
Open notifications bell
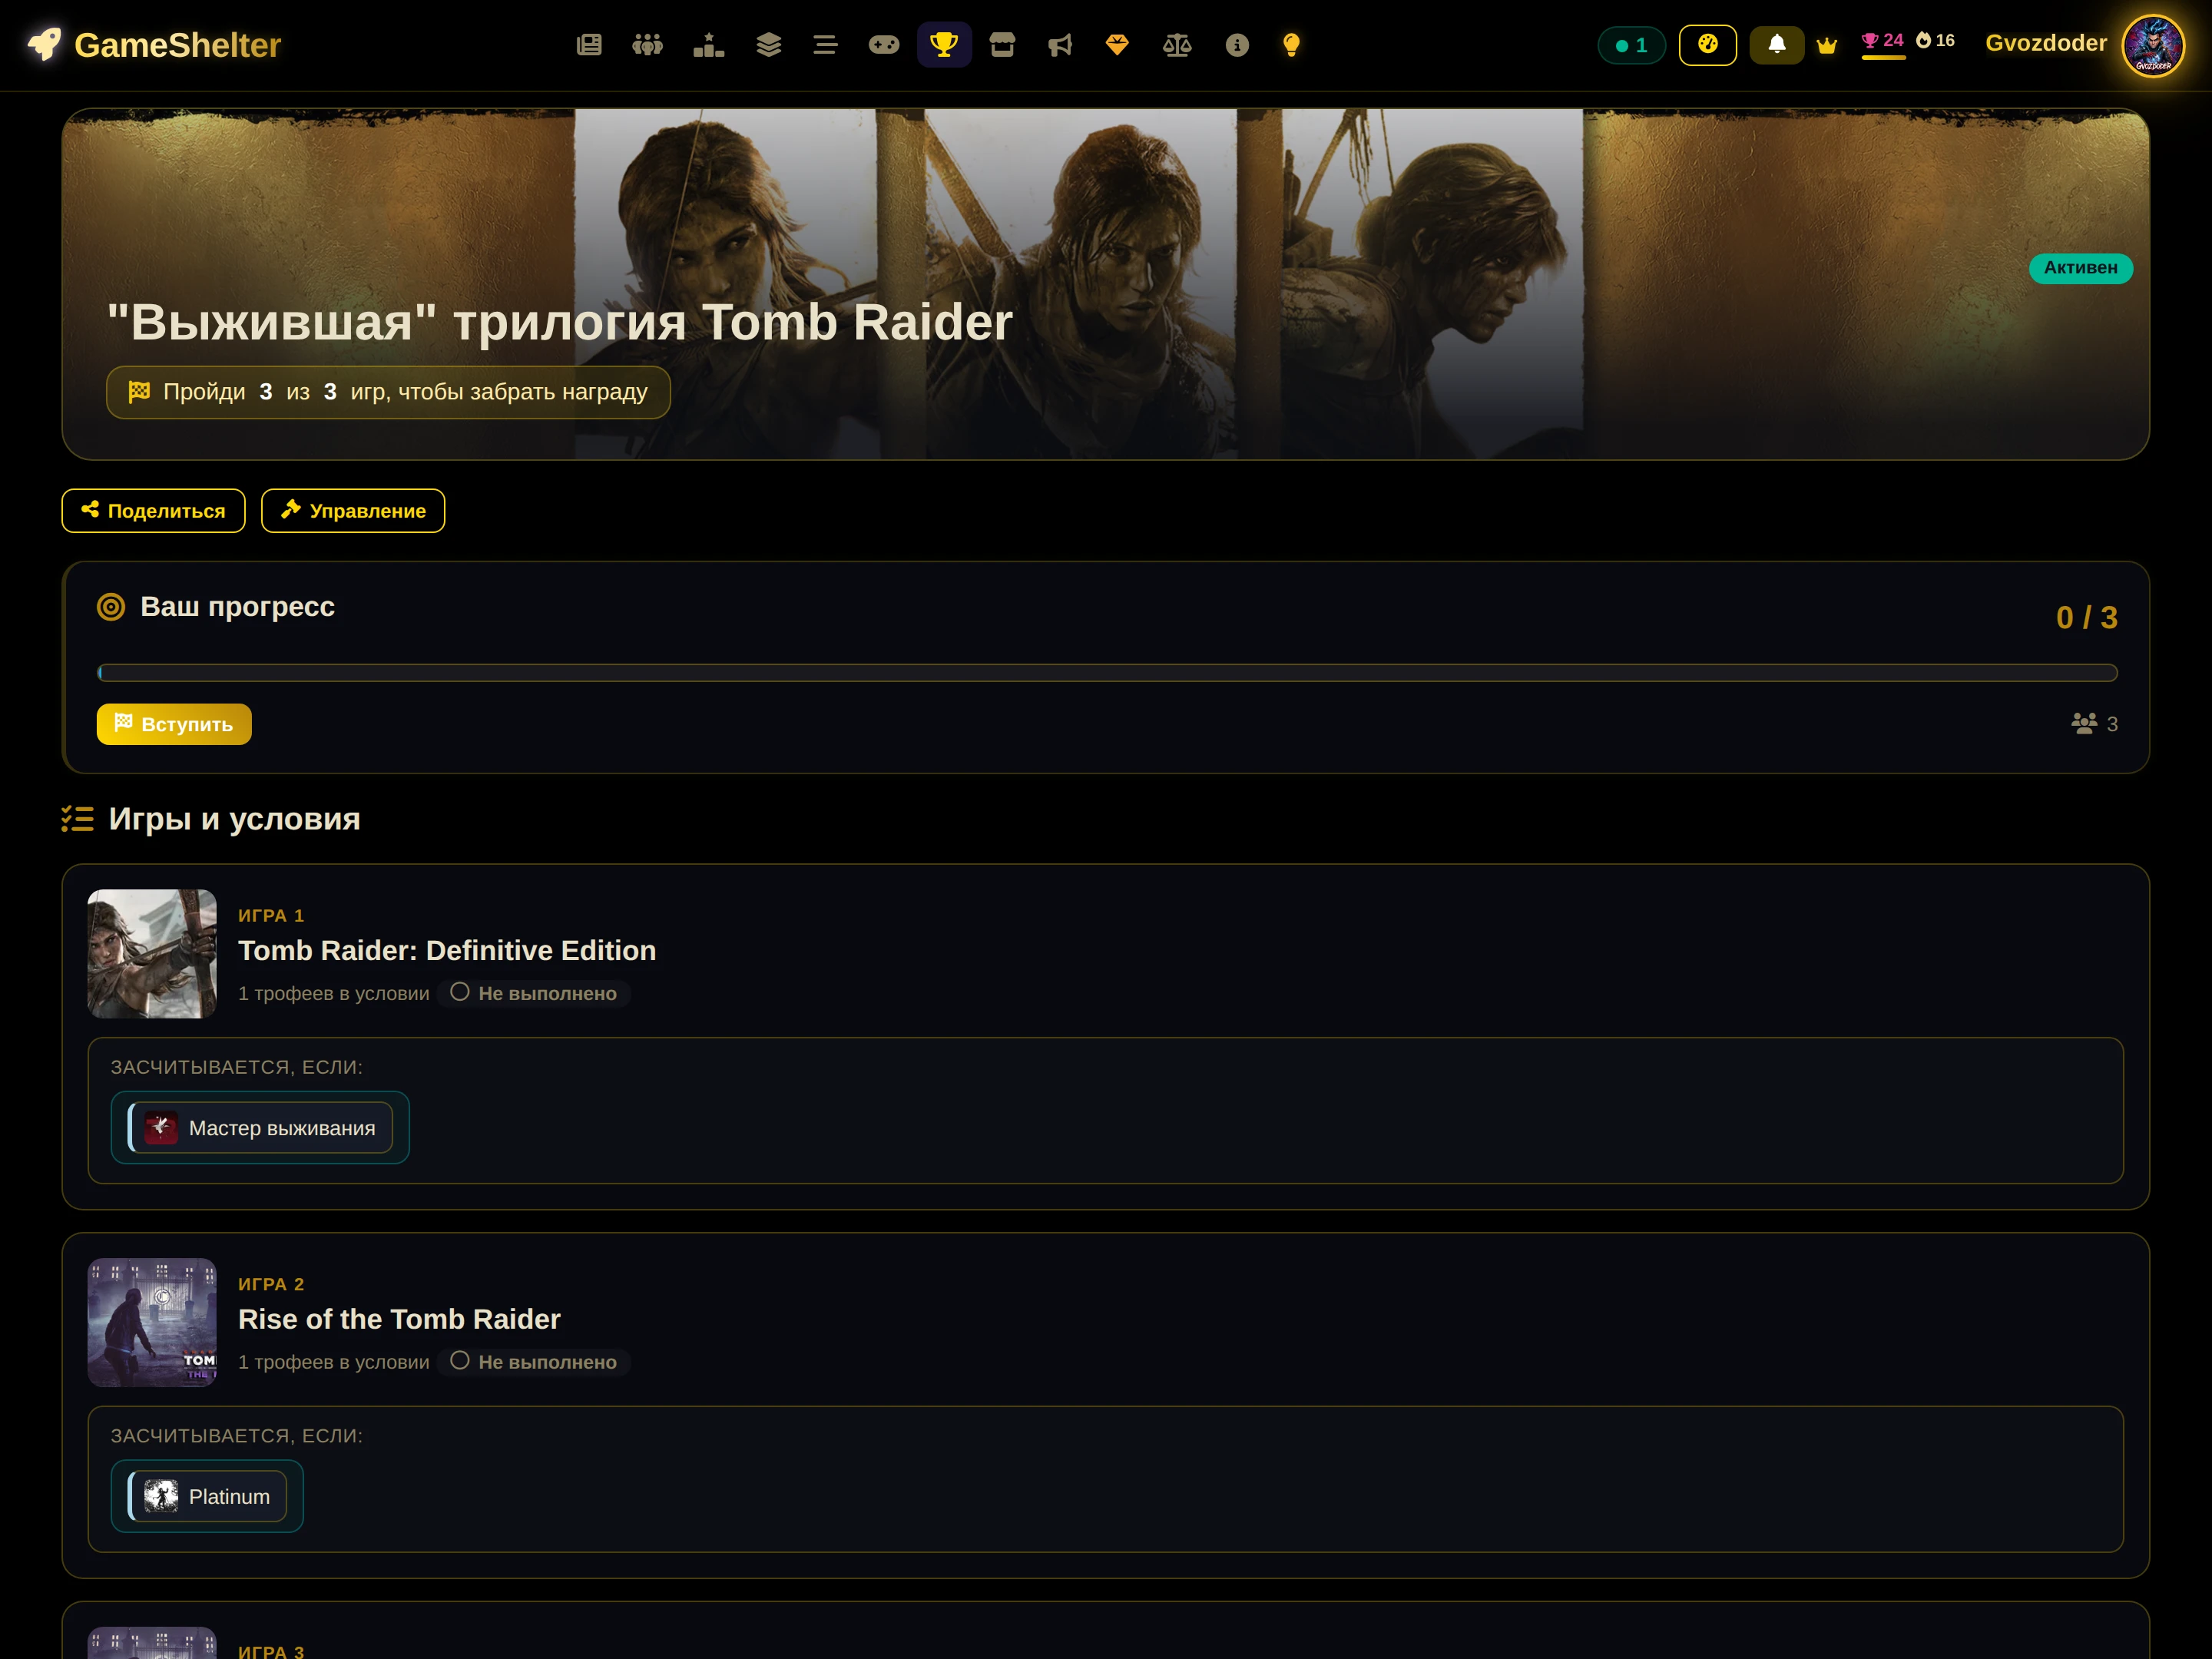point(1777,45)
